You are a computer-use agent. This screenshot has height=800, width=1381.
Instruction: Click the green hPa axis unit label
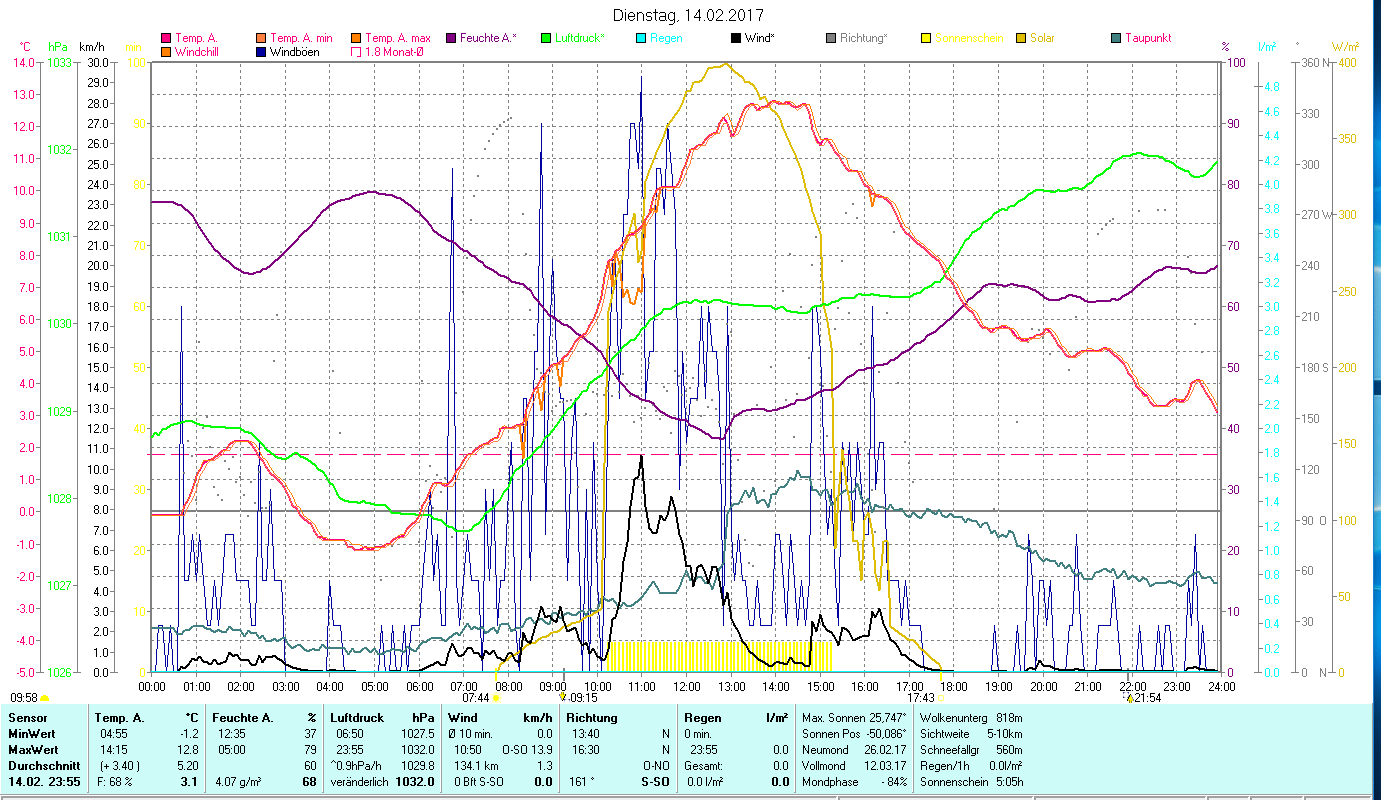(x=58, y=47)
